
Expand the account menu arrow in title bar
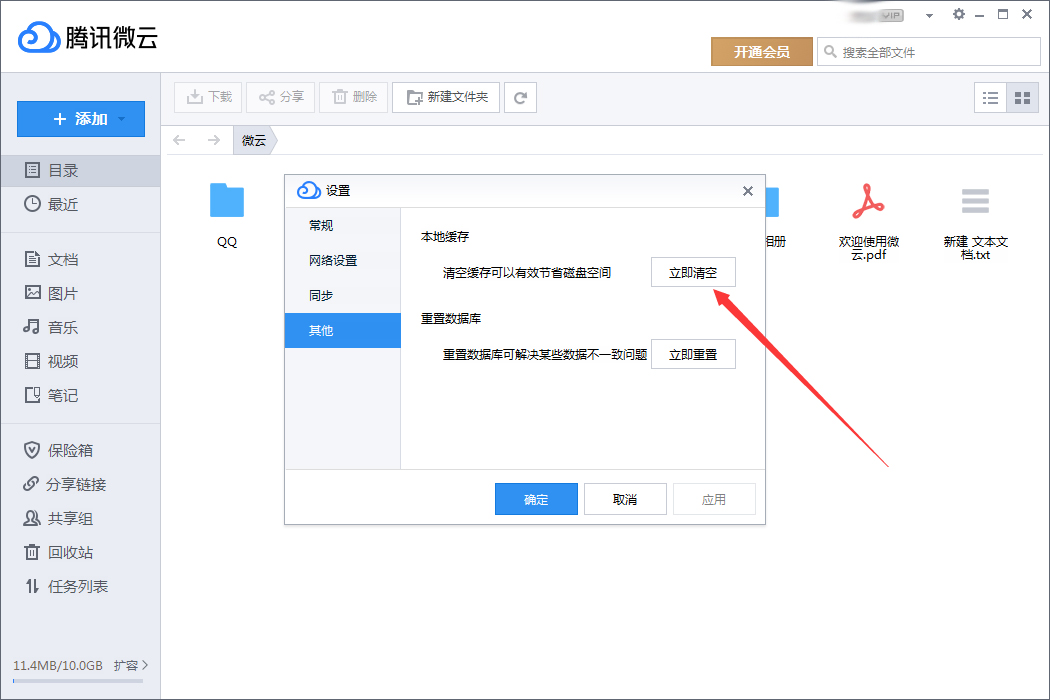coord(929,14)
